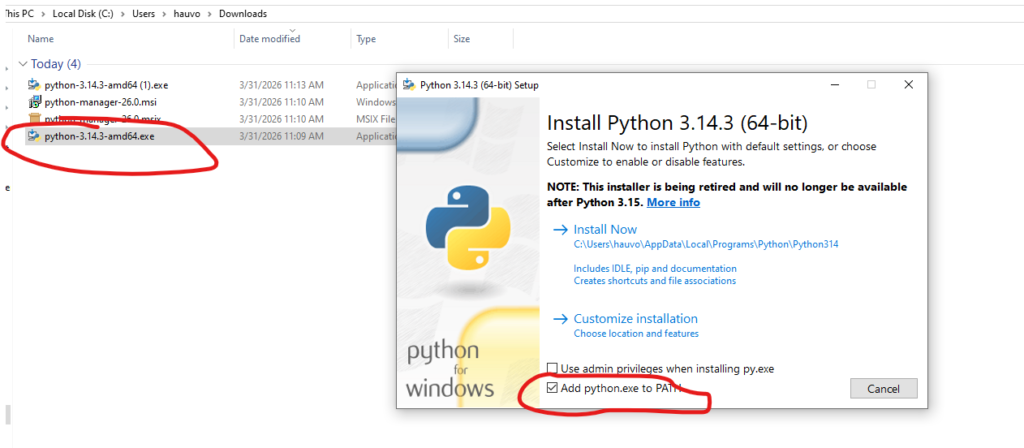
Task: Sort files by Date modified column
Action: pyautogui.click(x=269, y=39)
